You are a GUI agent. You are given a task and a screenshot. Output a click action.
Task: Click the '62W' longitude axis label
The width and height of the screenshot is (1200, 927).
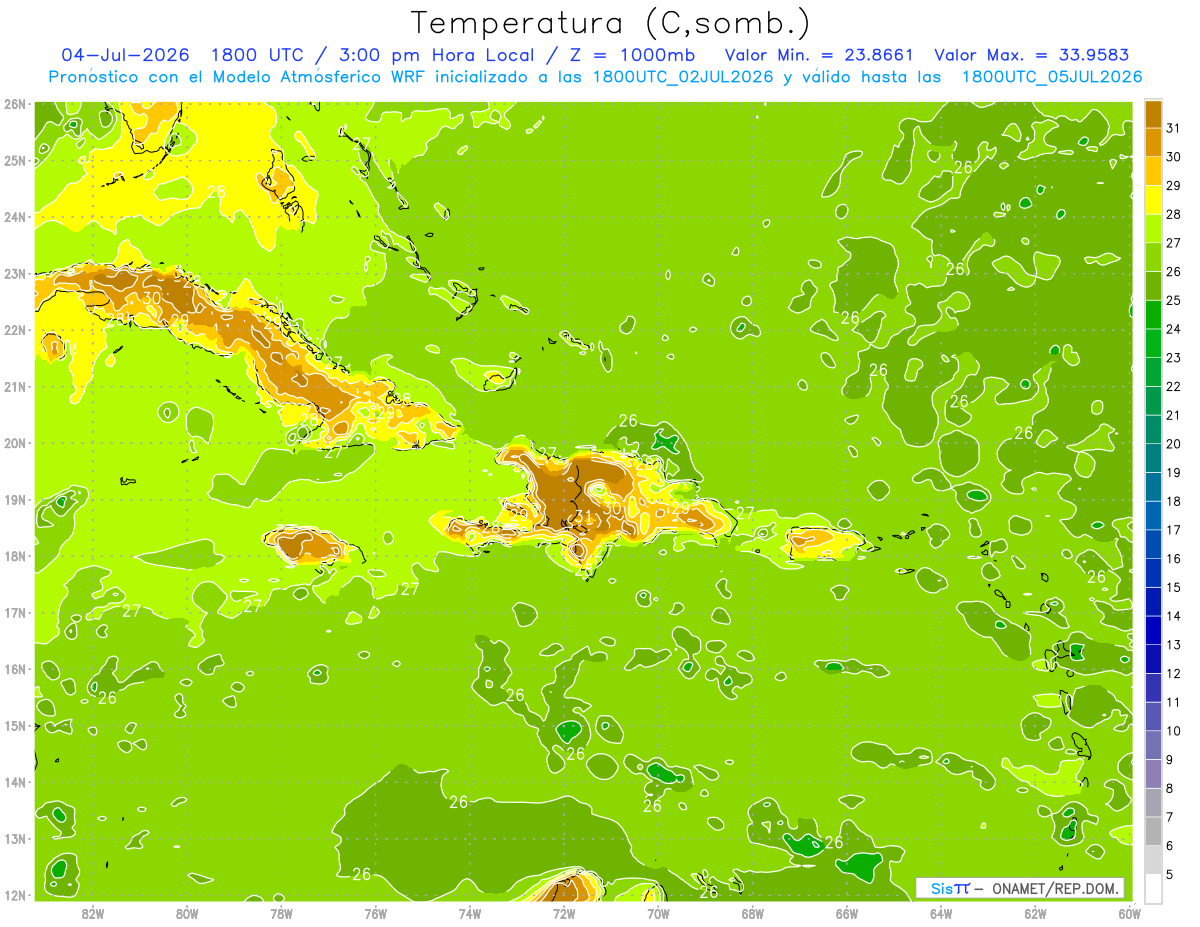pyautogui.click(x=1035, y=913)
